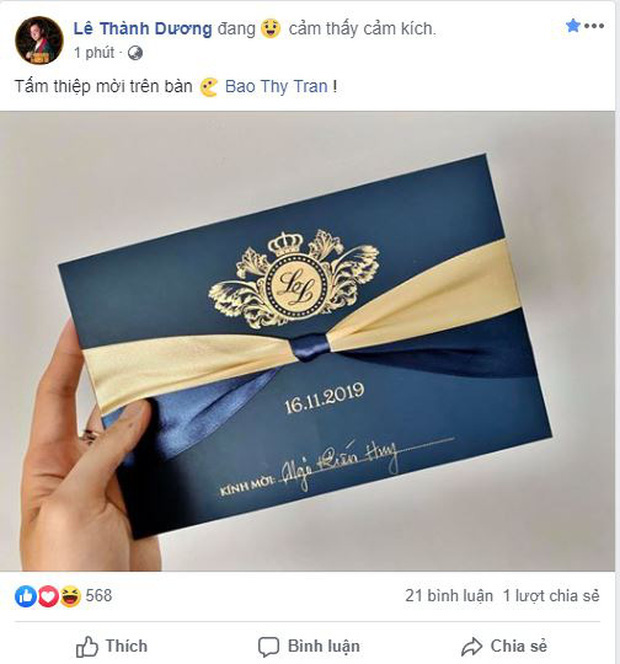Open the 1 lượt chia sẻ shares list
Screen dimensions: 620x664
551,596
